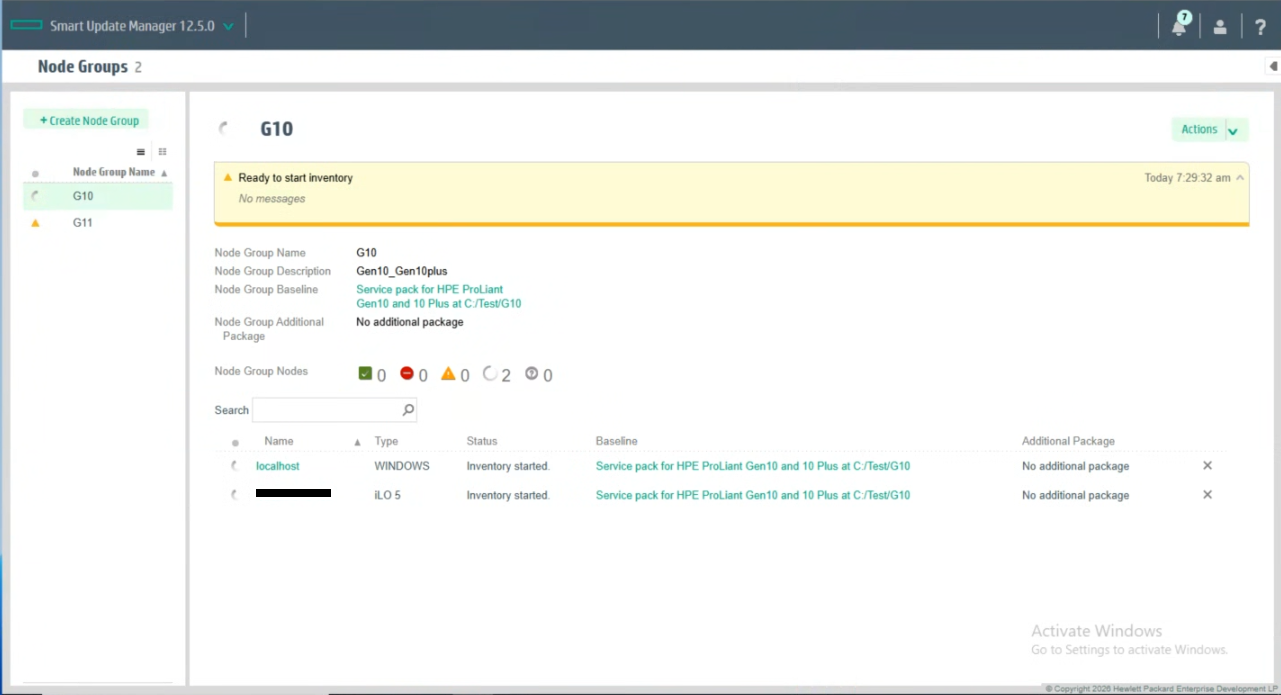Click the Ready to start inventory message
1281x695 pixels.
pyautogui.click(x=295, y=178)
